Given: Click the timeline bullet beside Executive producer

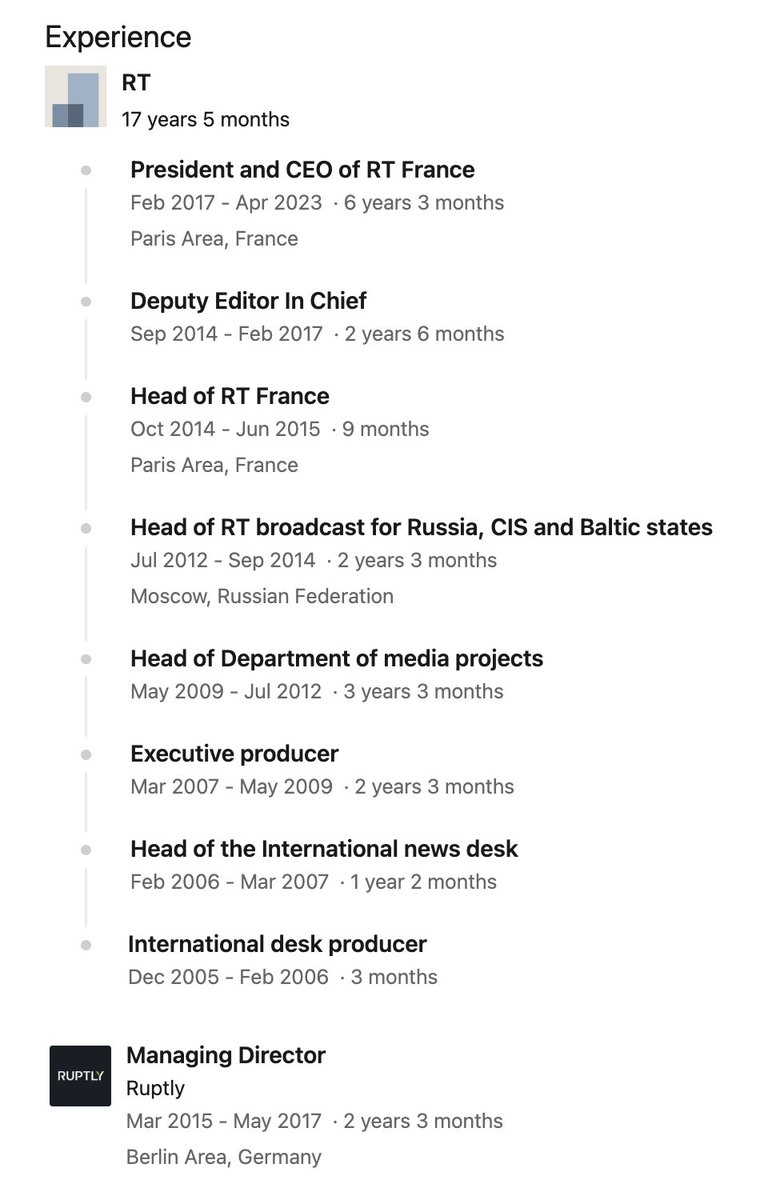Looking at the screenshot, I should (x=86, y=754).
